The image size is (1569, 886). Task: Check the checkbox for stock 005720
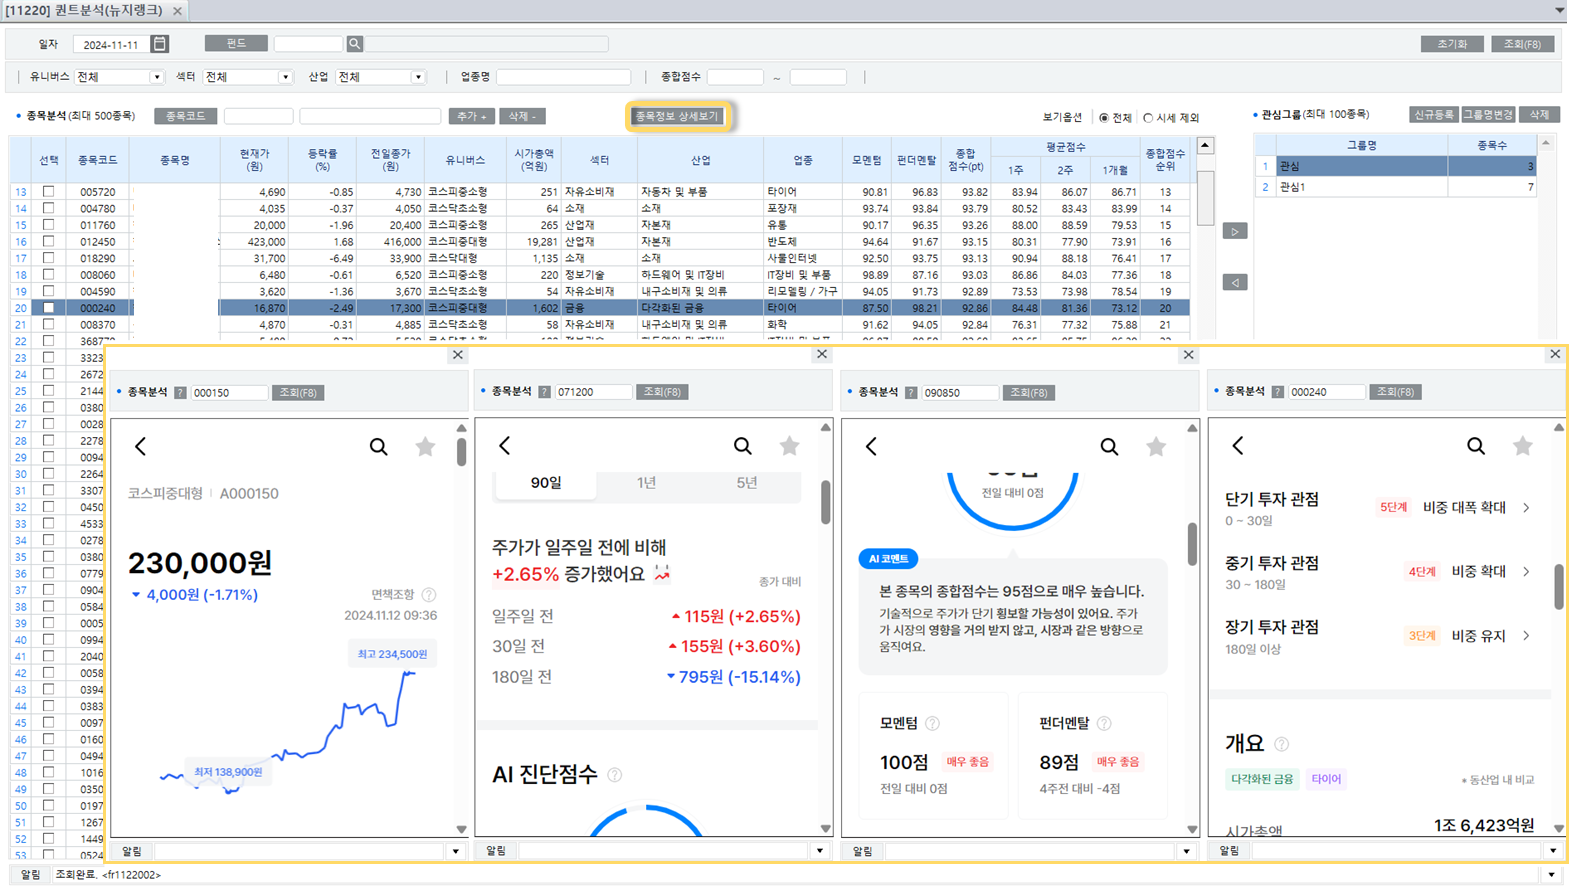[48, 191]
